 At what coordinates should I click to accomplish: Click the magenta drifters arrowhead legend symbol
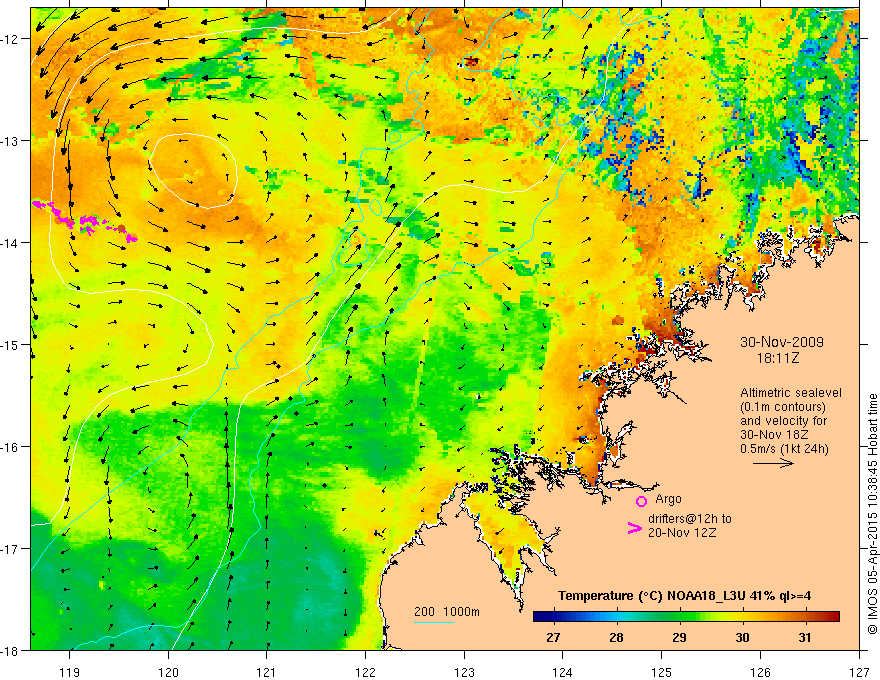pos(635,528)
